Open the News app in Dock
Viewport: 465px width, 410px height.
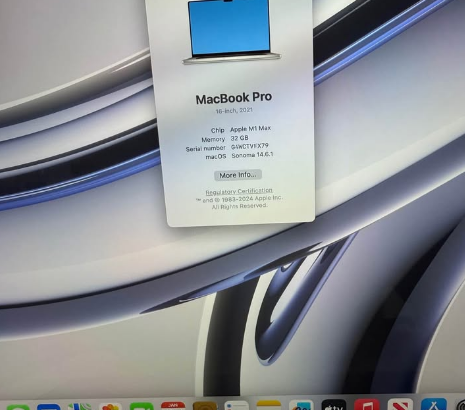[x=400, y=405]
